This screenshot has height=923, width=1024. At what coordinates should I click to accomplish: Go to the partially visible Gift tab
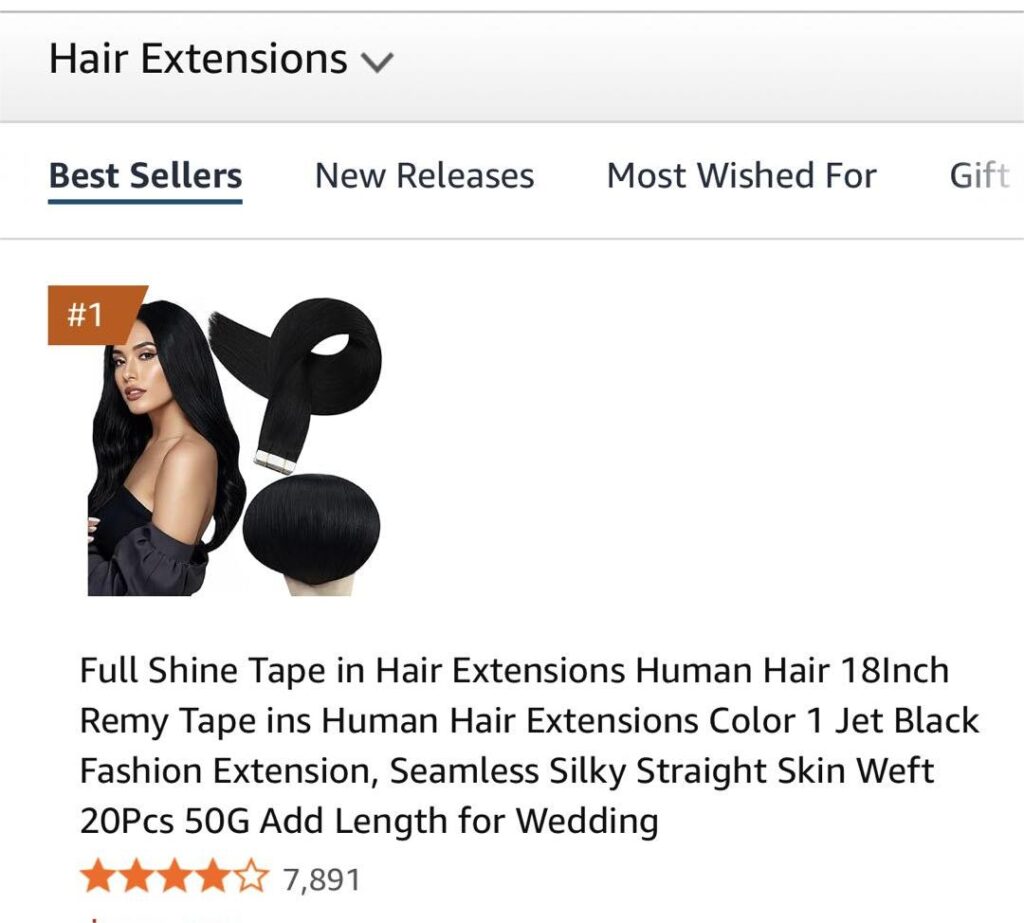coord(980,176)
